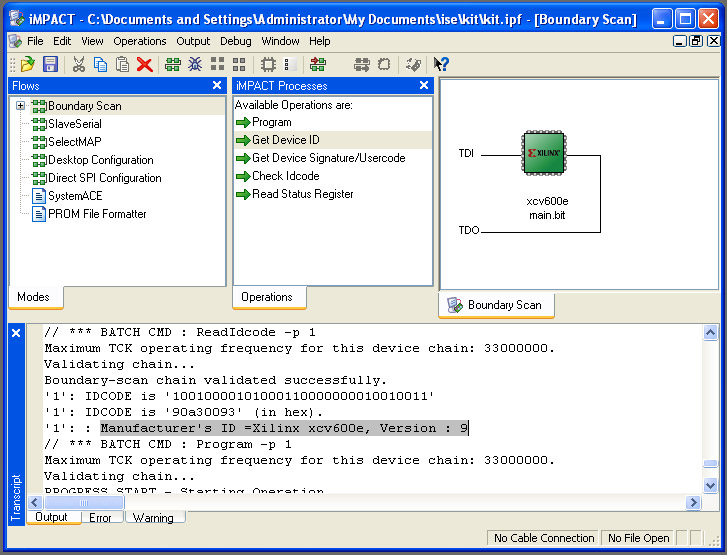The image size is (727, 555).
Task: Click the highlighted Manufacturer's ID transcript line
Action: tap(284, 428)
